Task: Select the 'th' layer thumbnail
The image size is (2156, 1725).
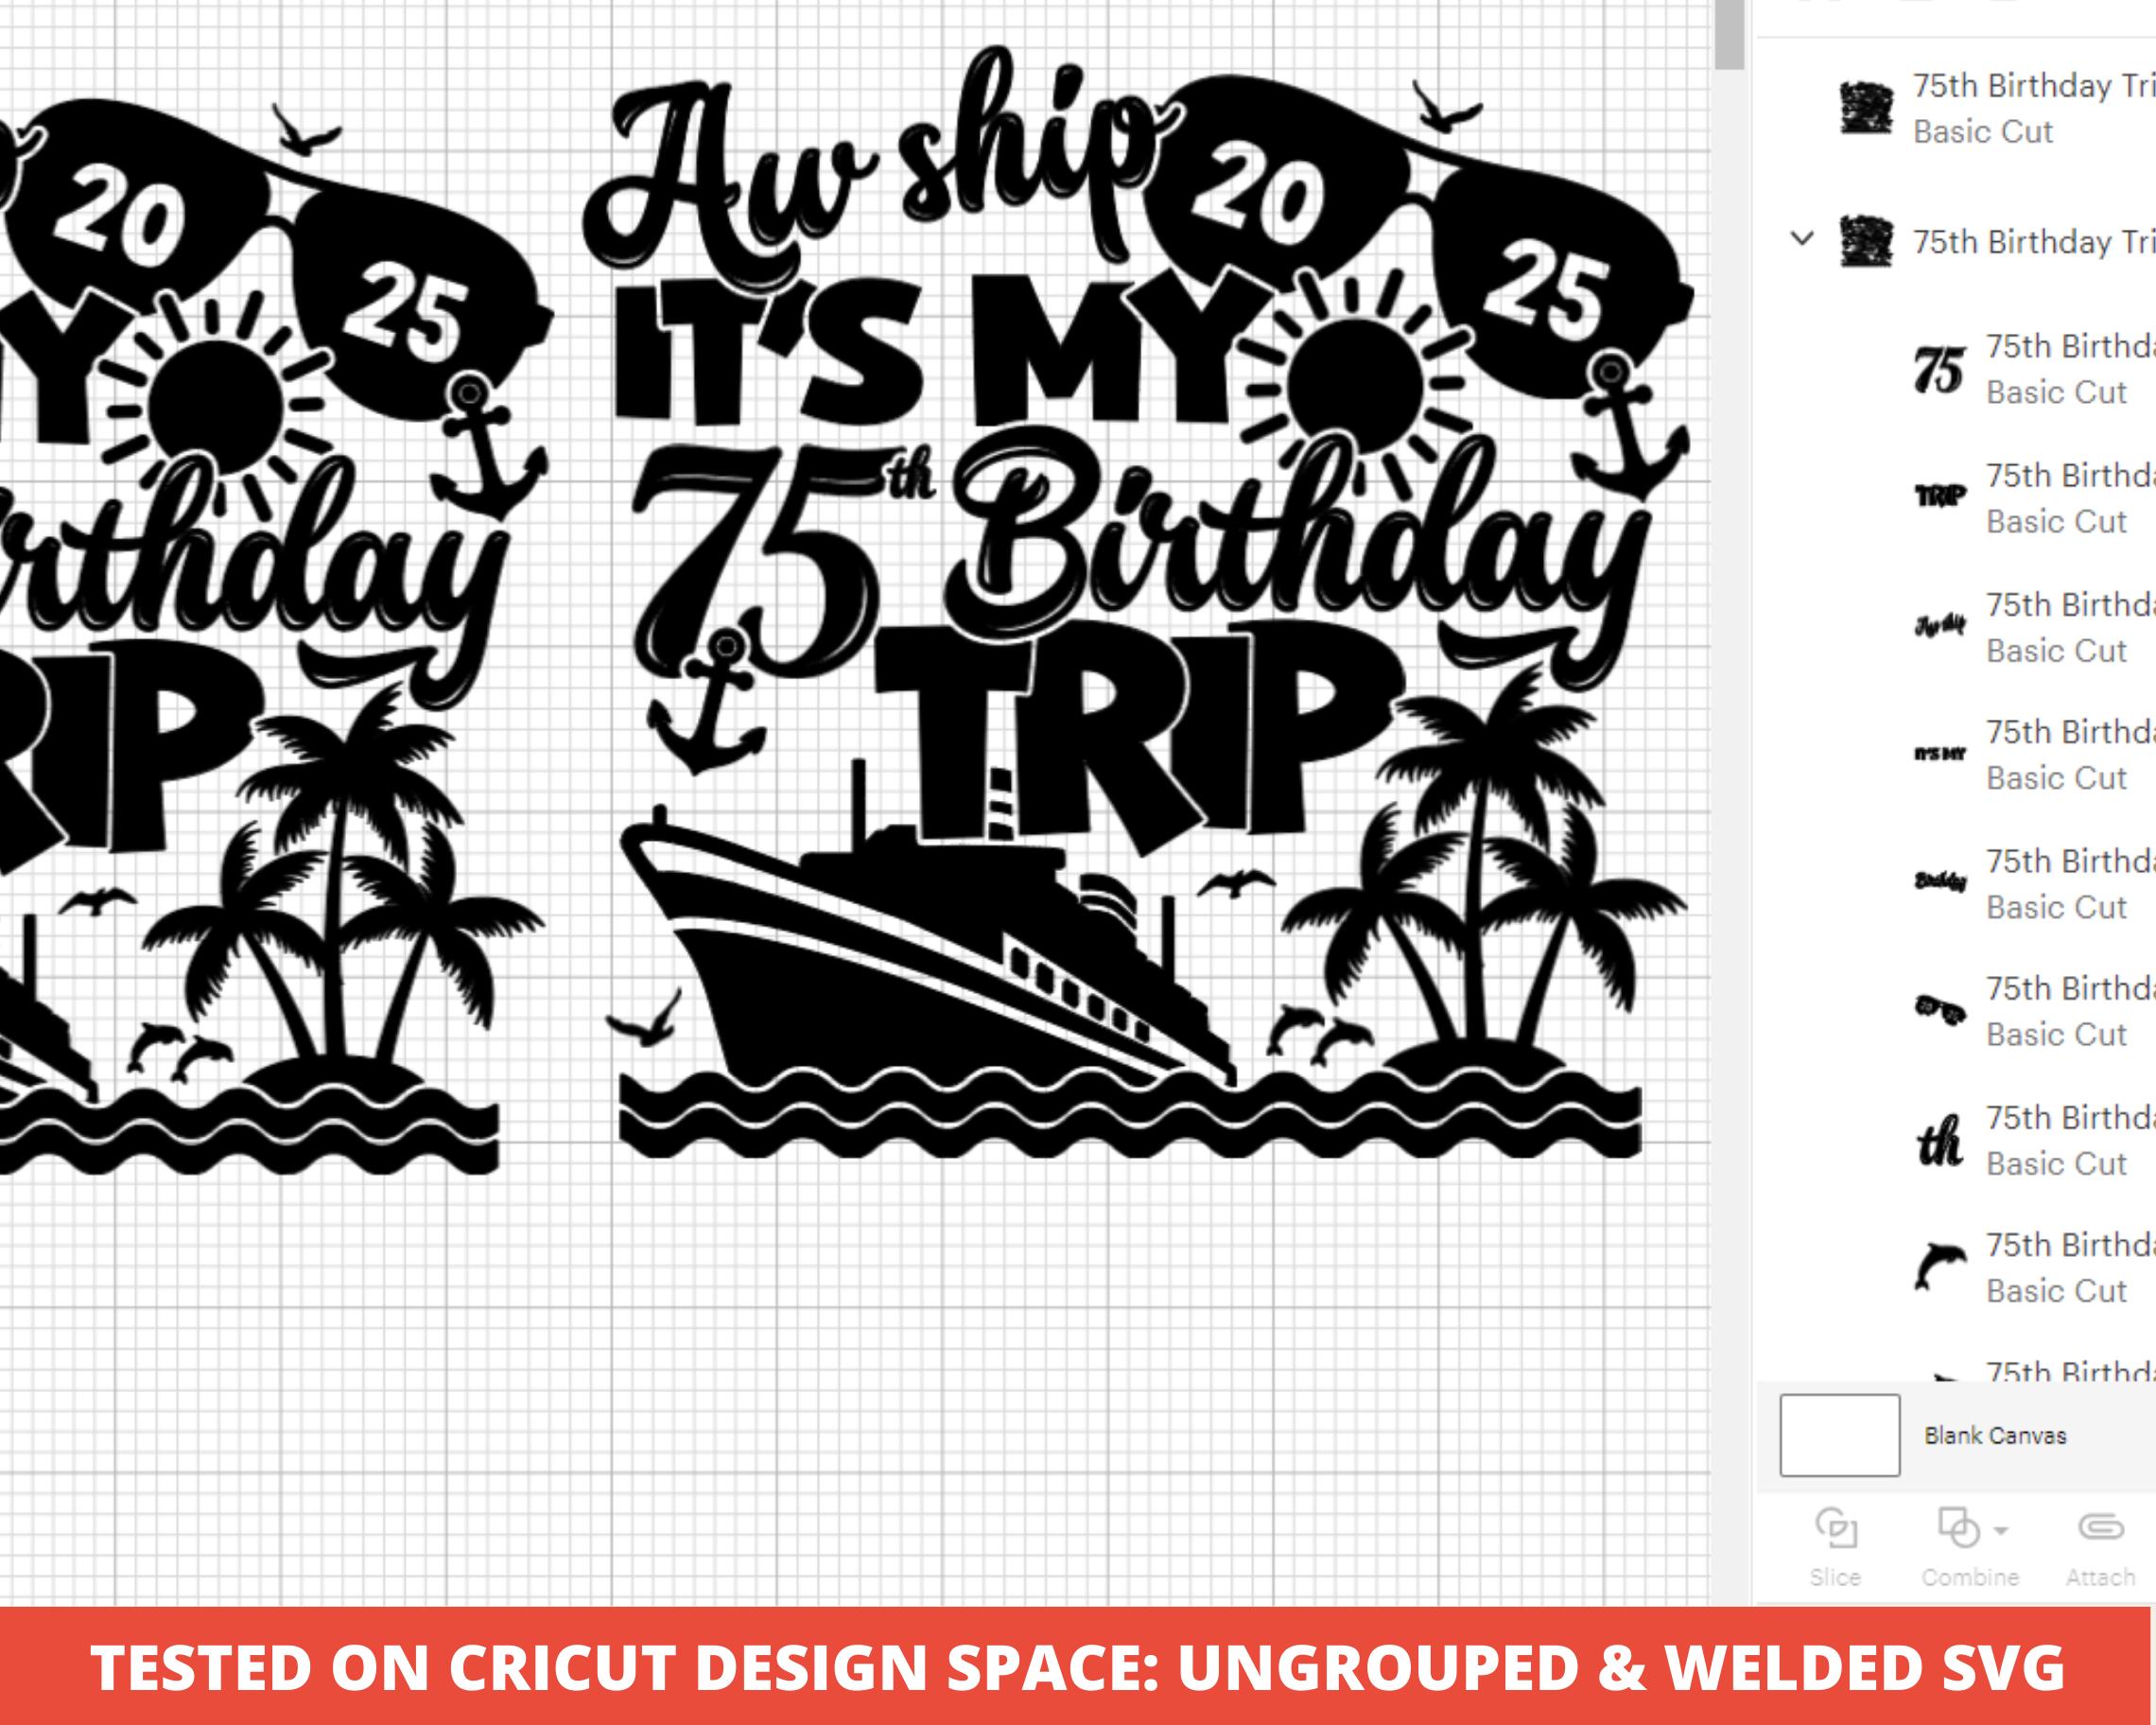Action: 1940,1142
